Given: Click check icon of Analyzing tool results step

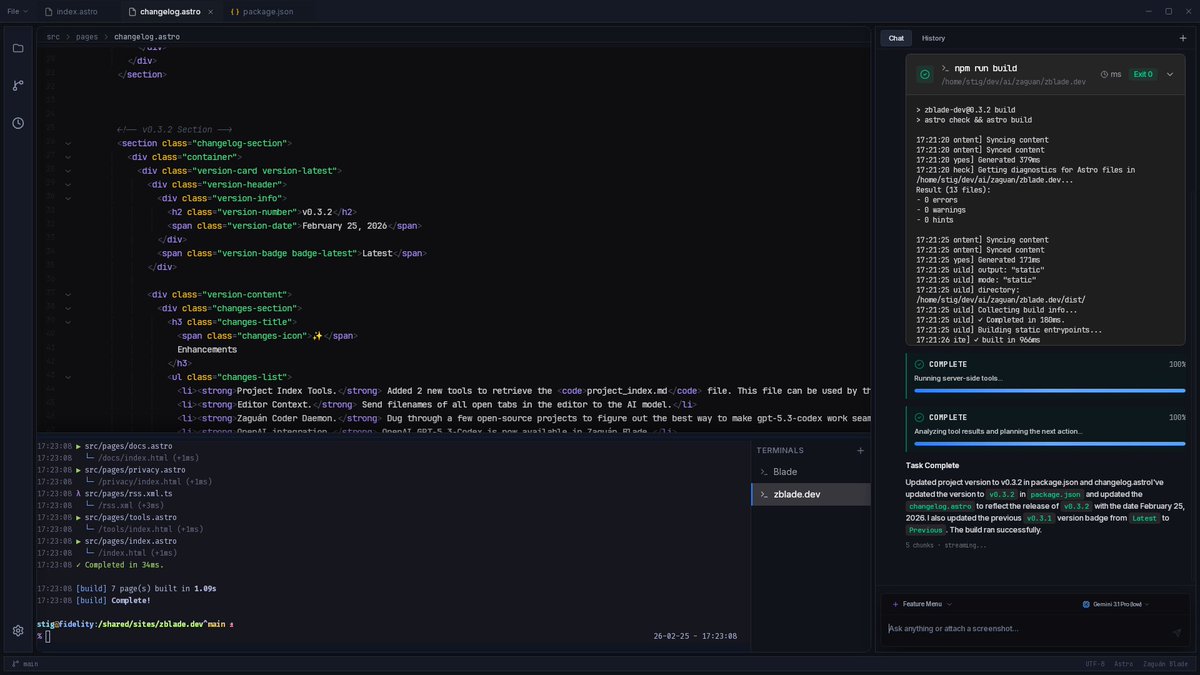Looking at the screenshot, I should coord(919,417).
